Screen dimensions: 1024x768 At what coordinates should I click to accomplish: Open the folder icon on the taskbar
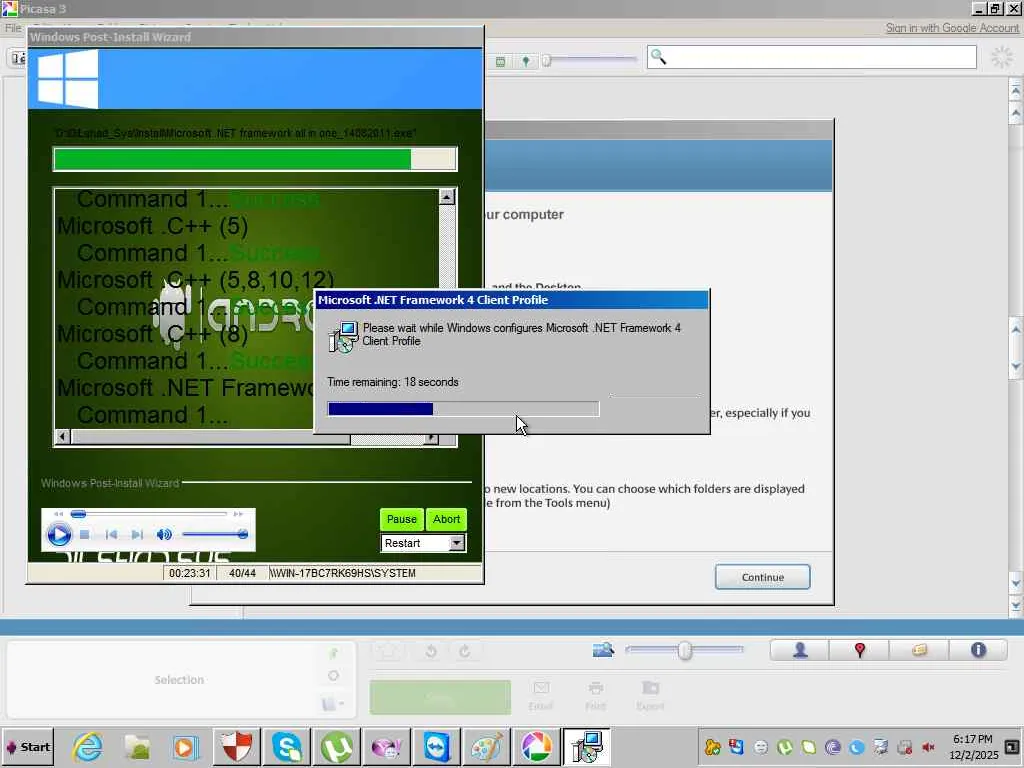click(x=137, y=747)
